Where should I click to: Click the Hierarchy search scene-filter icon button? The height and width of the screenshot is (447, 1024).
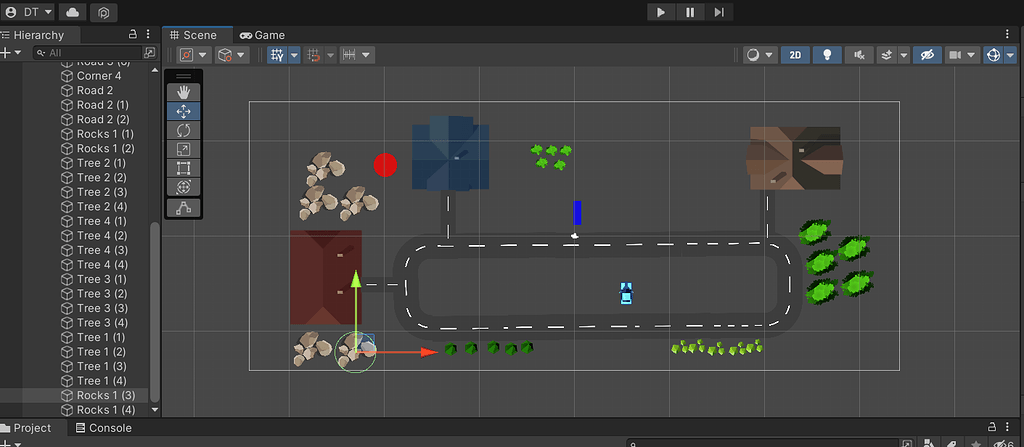[150, 52]
